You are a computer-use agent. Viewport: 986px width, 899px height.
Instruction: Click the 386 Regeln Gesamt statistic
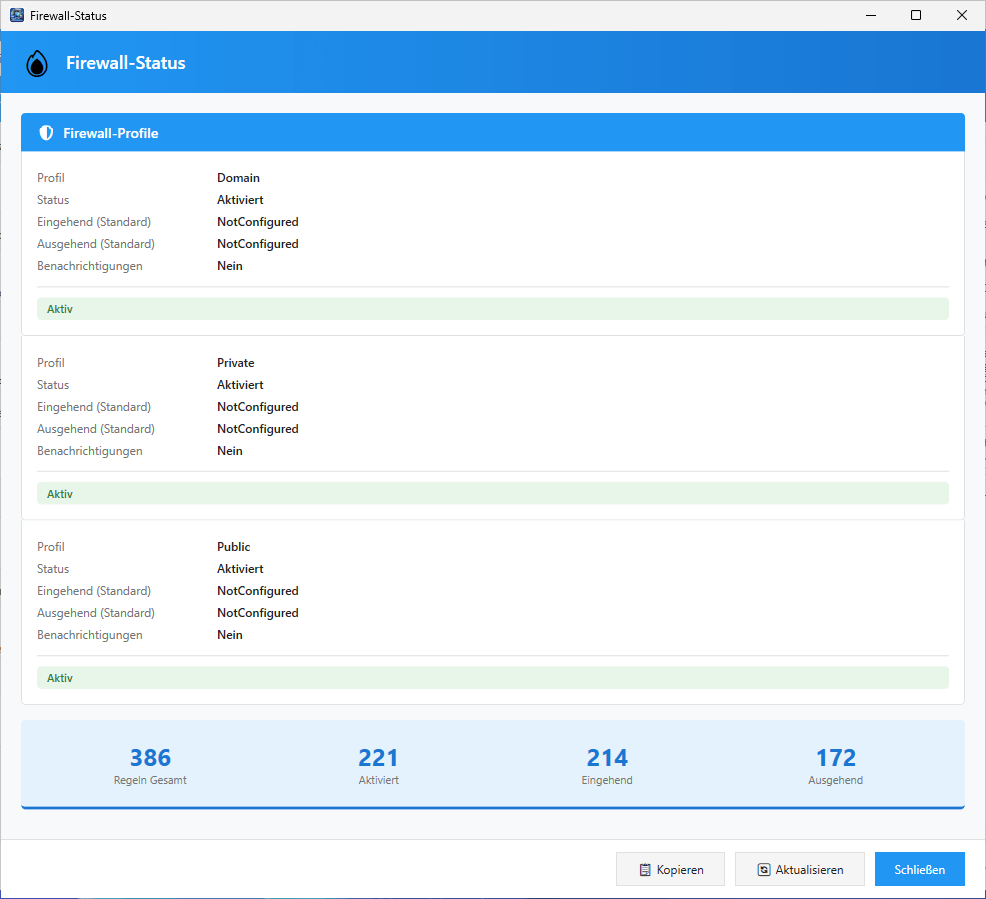pos(150,765)
